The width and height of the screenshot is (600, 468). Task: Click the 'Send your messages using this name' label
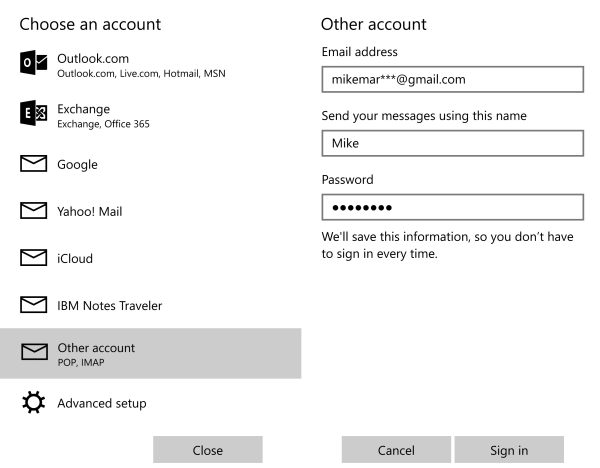point(424,116)
